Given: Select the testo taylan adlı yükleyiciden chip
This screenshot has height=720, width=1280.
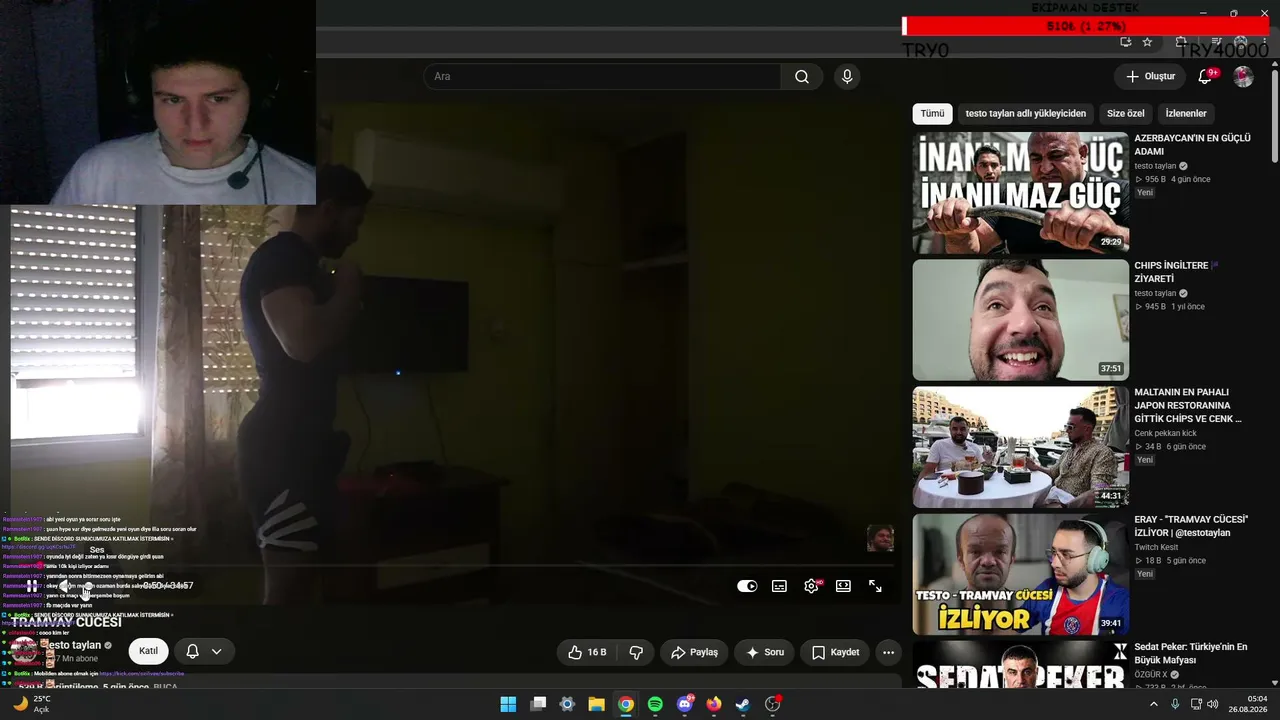Looking at the screenshot, I should [x=1025, y=114].
